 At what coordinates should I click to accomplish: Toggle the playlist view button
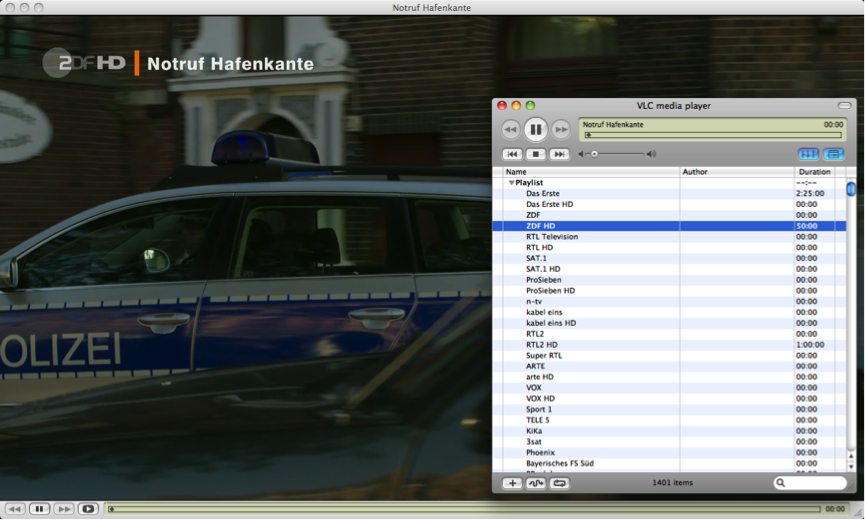click(834, 154)
